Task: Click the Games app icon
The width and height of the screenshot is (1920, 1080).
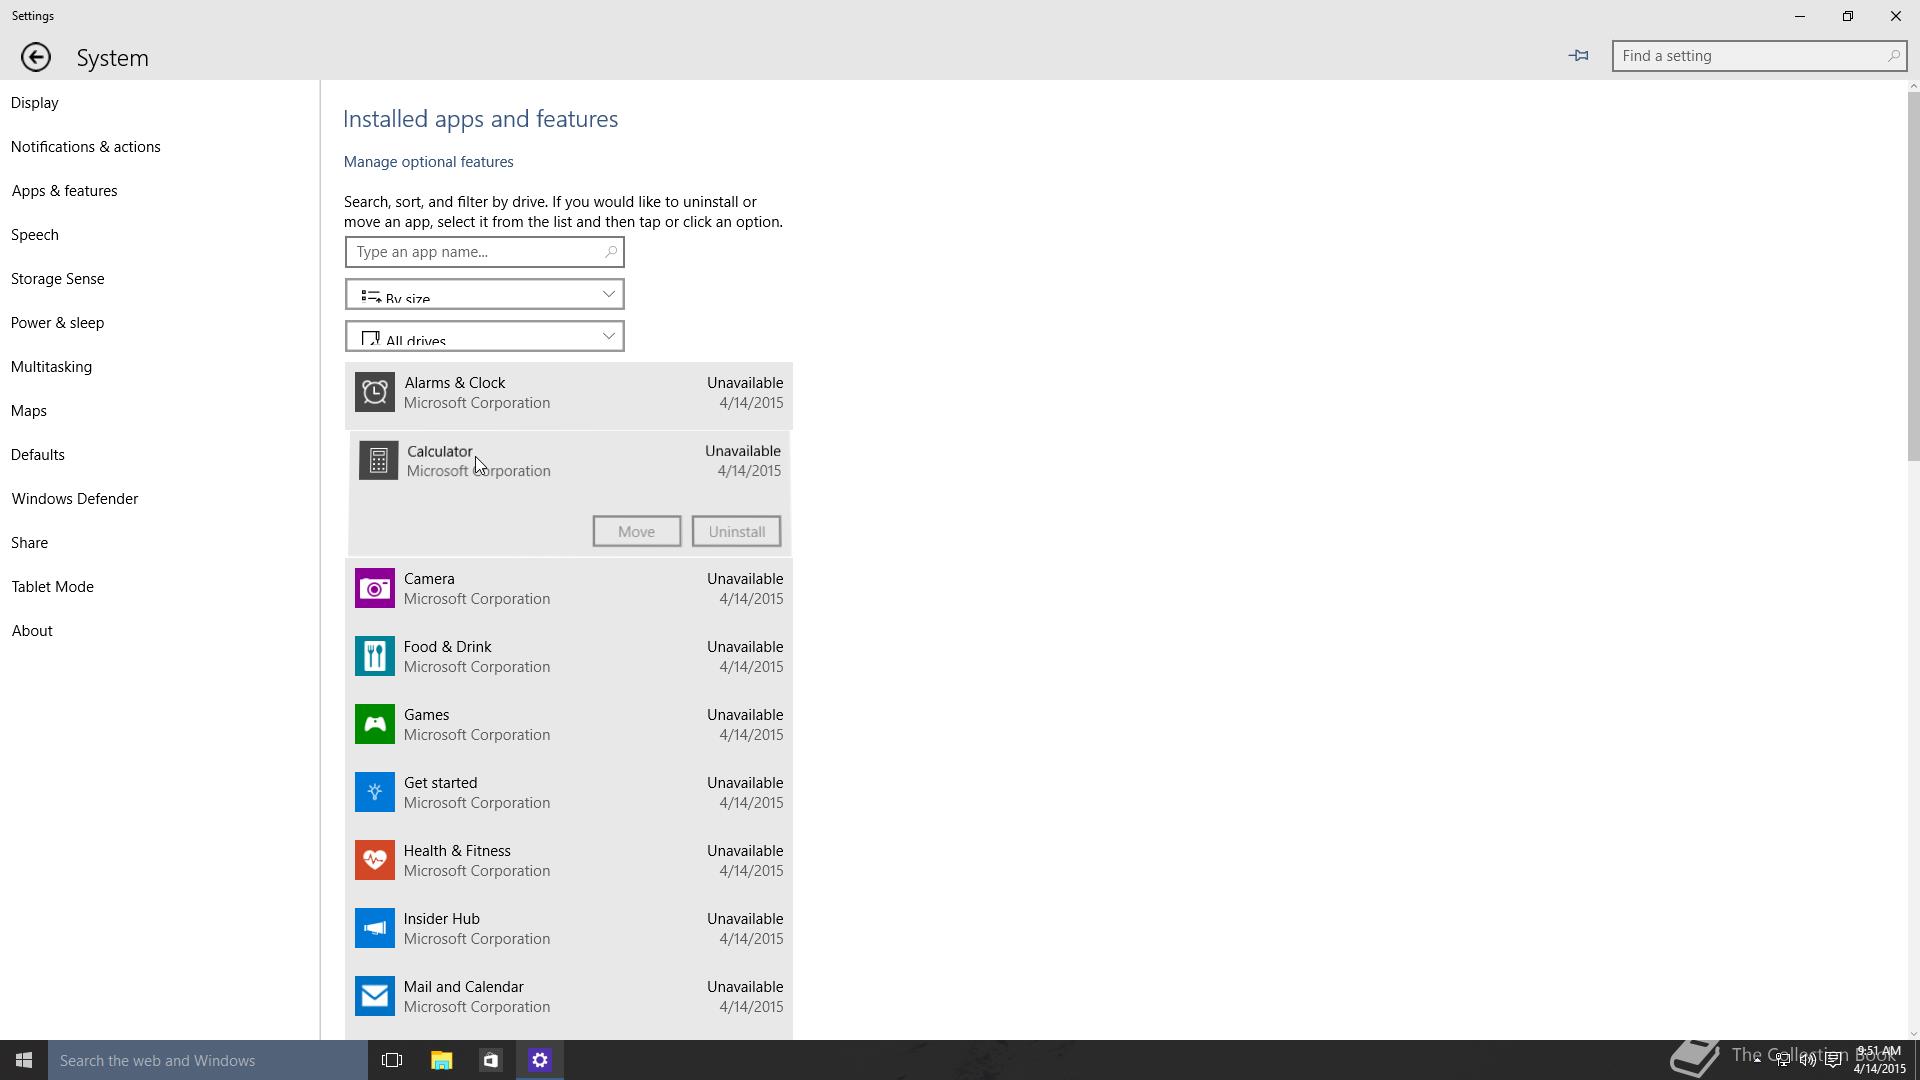Action: [375, 725]
